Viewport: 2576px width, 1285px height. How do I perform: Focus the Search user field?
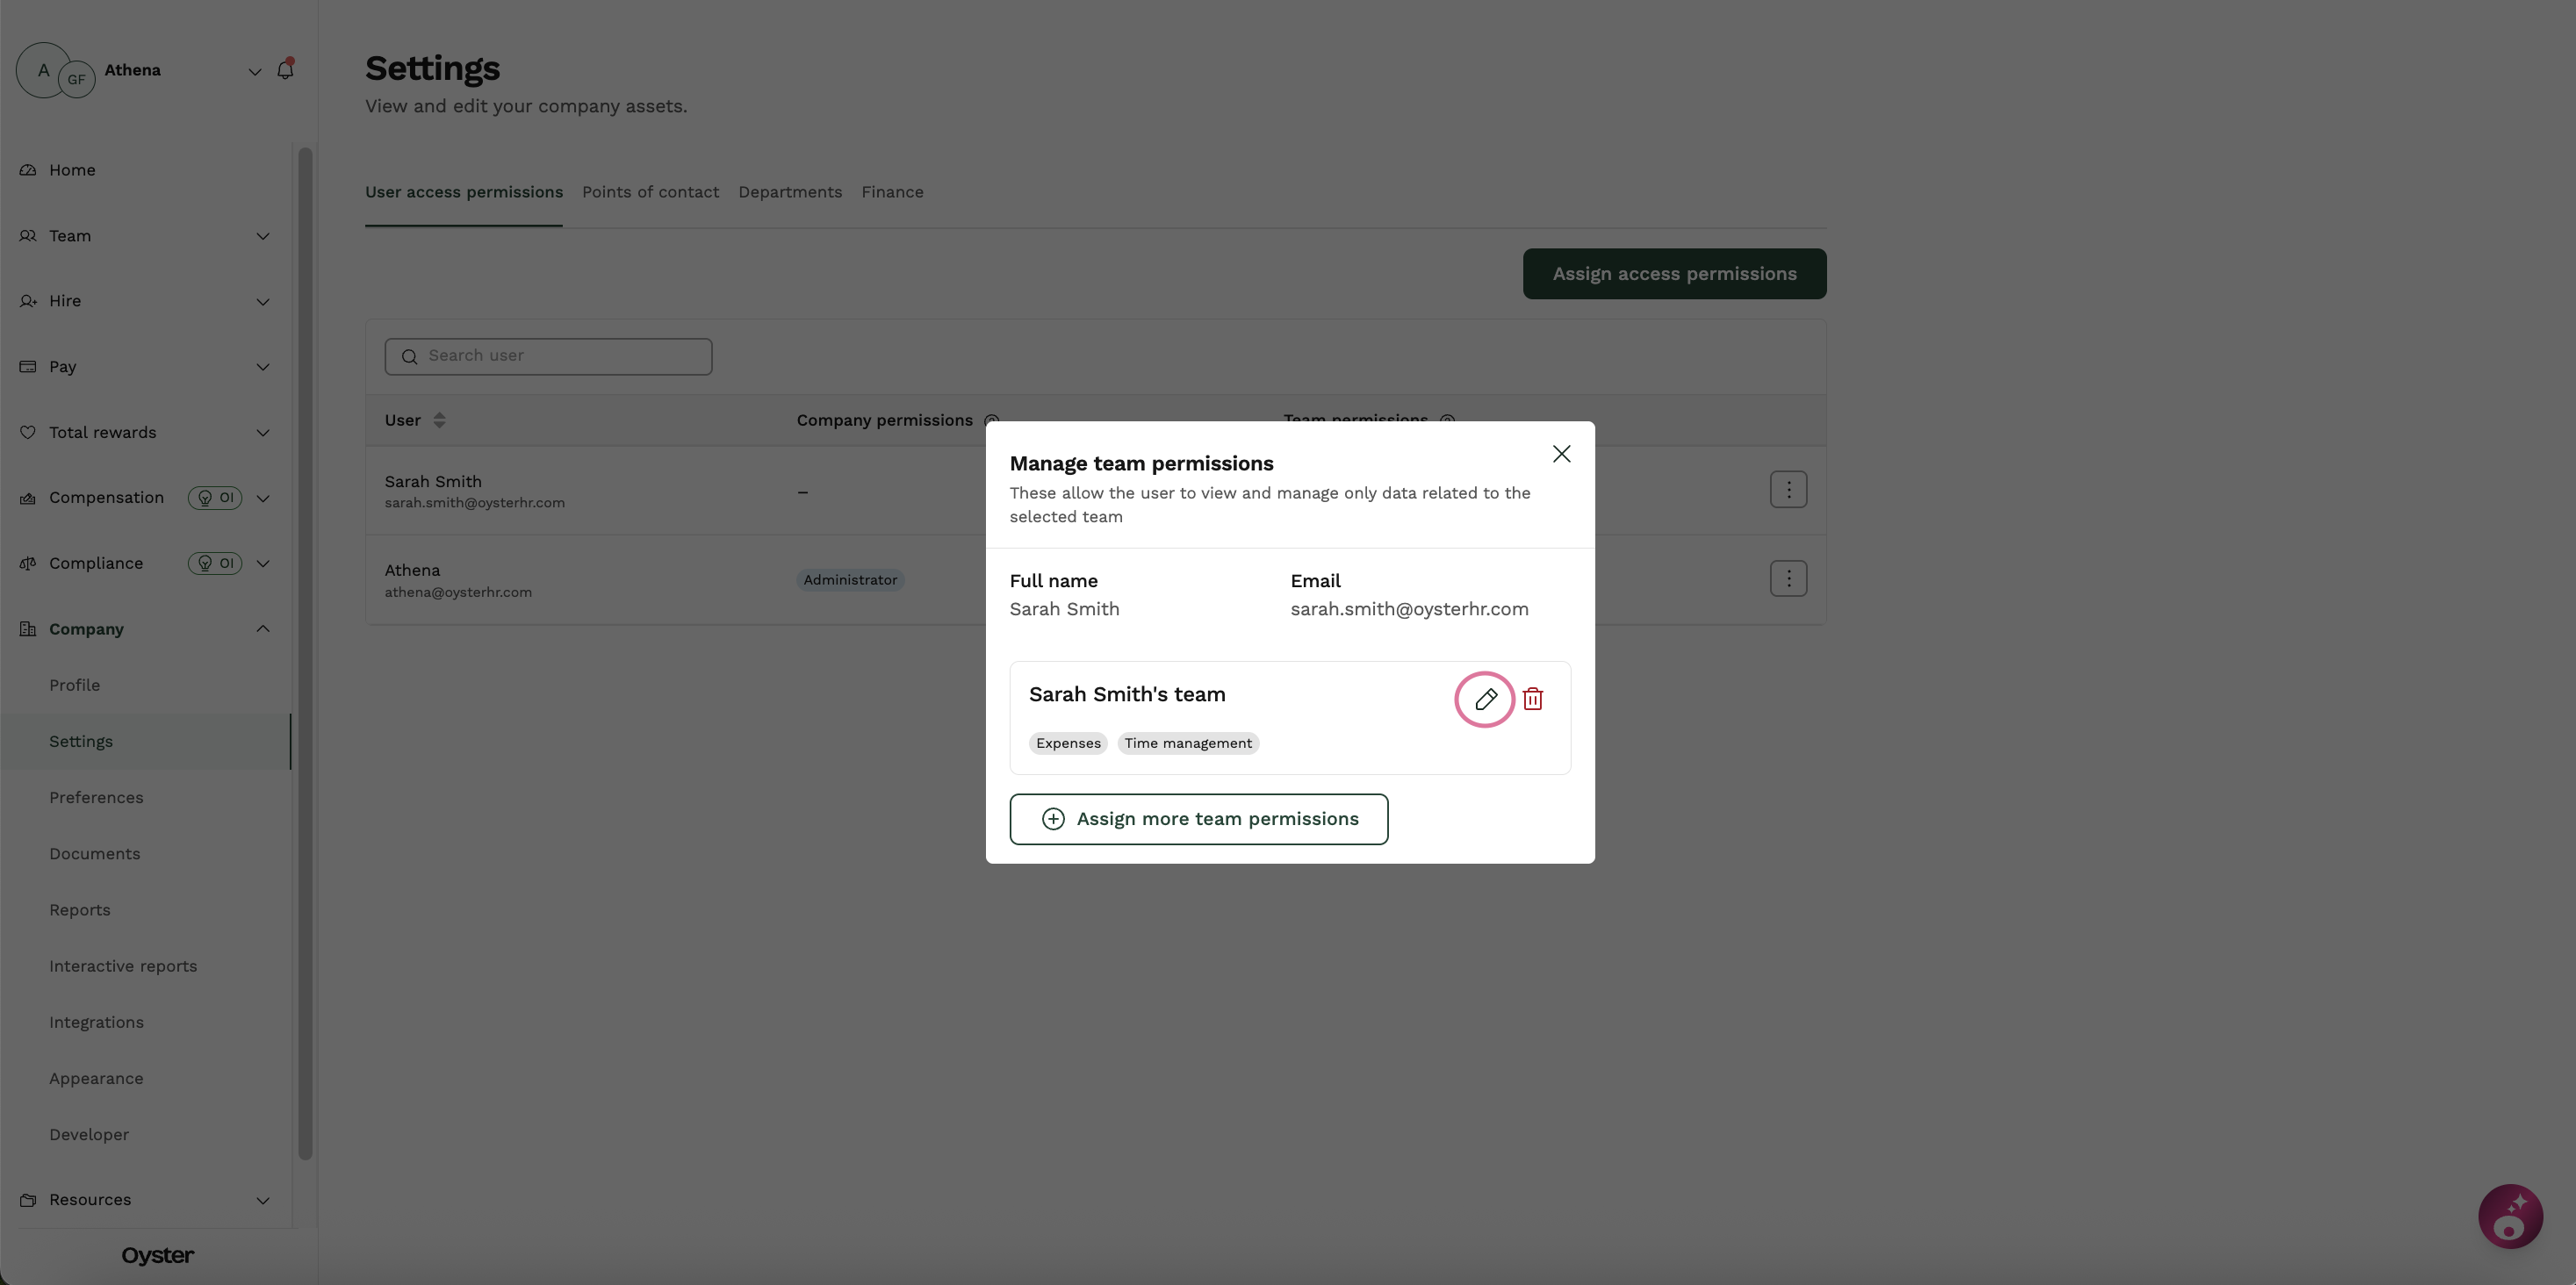coord(548,356)
